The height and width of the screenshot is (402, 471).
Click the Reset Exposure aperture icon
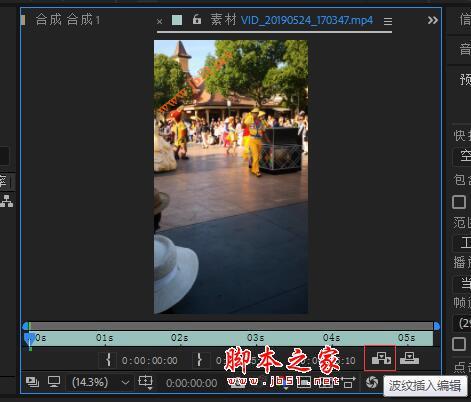pos(372,382)
